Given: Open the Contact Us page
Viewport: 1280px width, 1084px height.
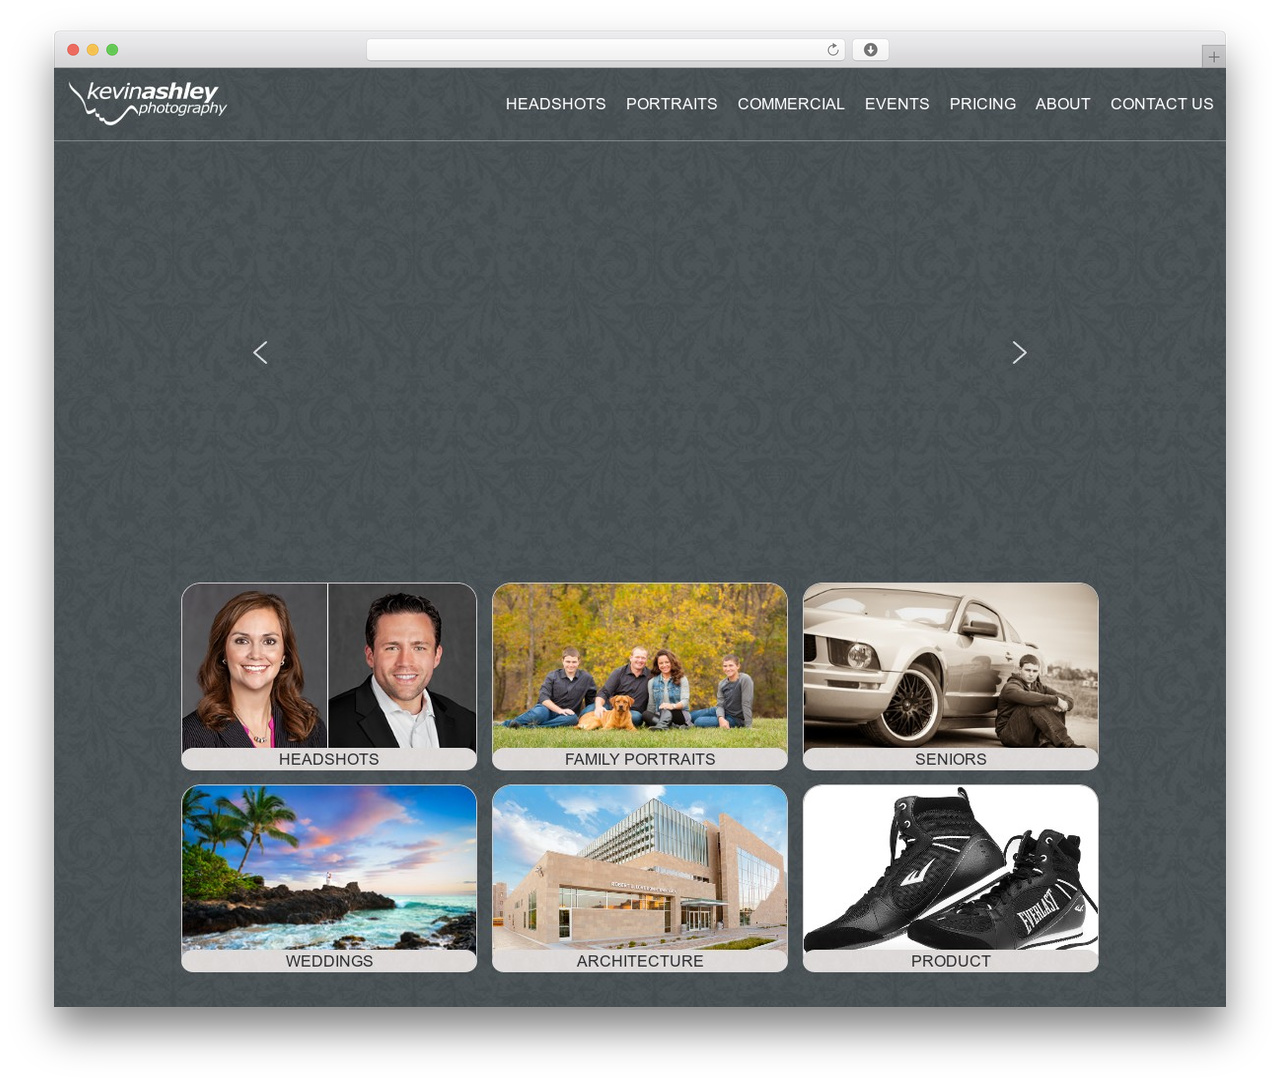Looking at the screenshot, I should coord(1162,104).
